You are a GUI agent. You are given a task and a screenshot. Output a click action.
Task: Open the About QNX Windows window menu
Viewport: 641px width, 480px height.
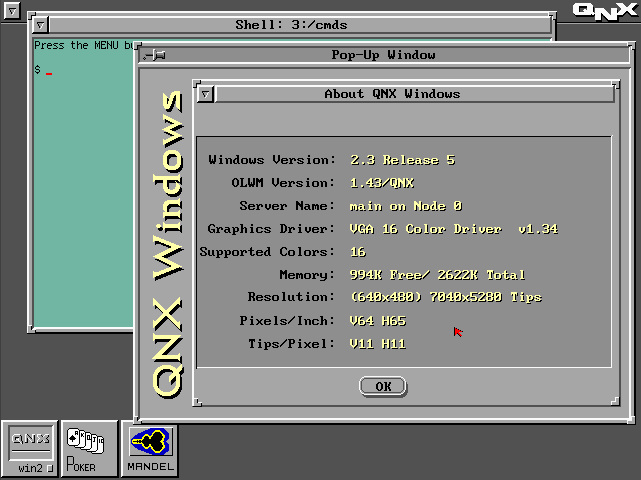[x=205, y=94]
